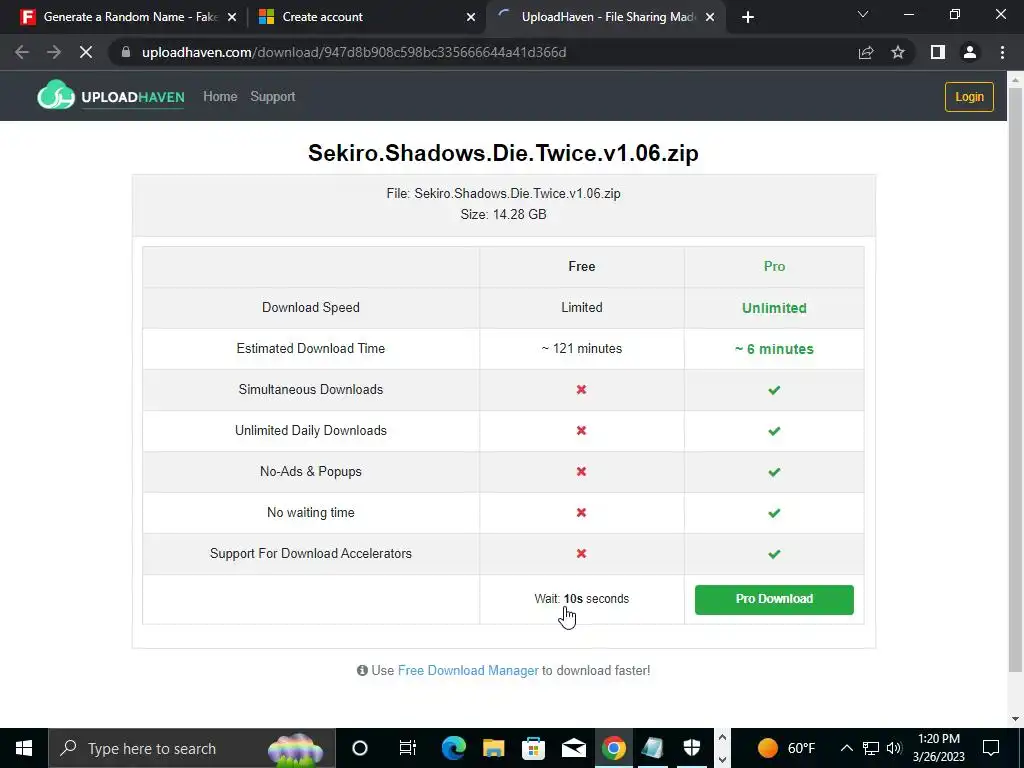This screenshot has width=1024, height=768.
Task: Open the clock and date flyout
Action: tap(938, 748)
